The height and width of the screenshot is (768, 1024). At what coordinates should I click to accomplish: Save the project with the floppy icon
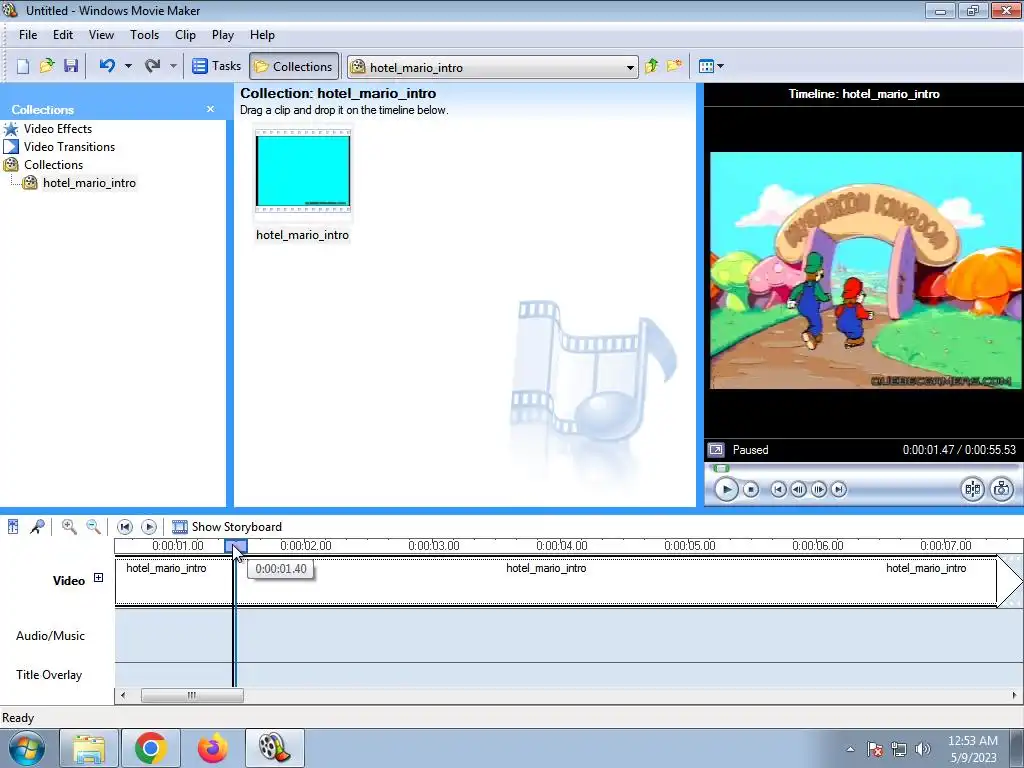(71, 66)
